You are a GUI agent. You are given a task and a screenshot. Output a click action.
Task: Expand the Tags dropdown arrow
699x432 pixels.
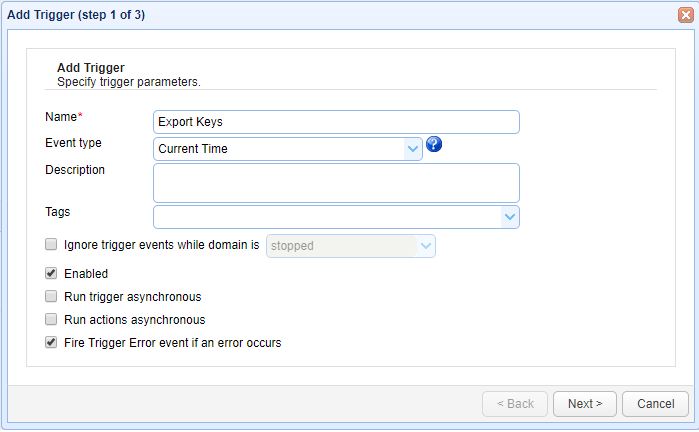510,217
